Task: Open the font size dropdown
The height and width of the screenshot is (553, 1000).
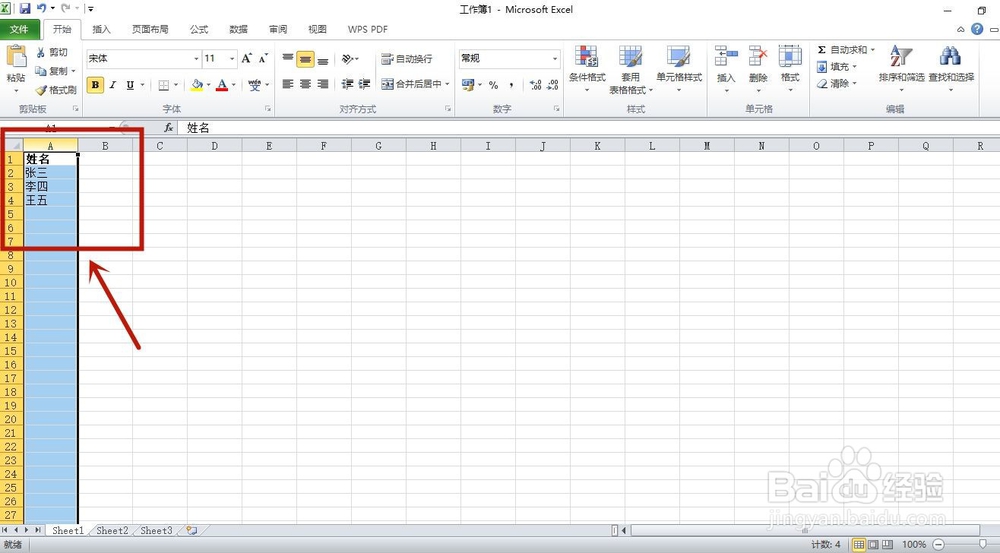Action: (x=232, y=59)
